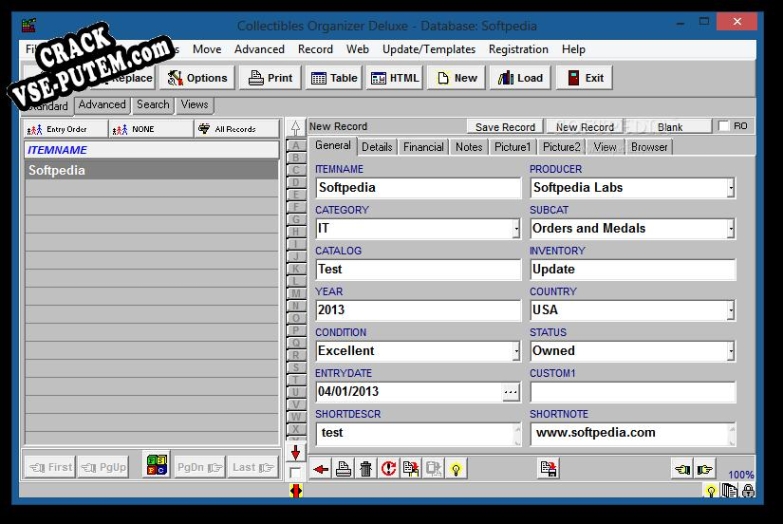
Task: Click the green hand pointing right icon
Action: (x=705, y=469)
